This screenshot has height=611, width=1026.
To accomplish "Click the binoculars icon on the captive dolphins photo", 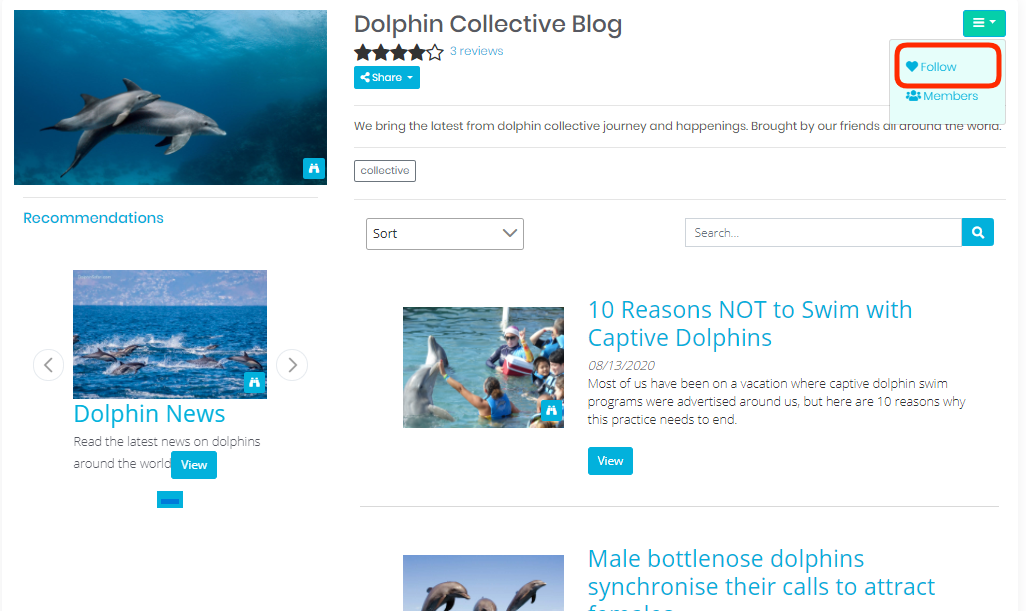I will (552, 410).
